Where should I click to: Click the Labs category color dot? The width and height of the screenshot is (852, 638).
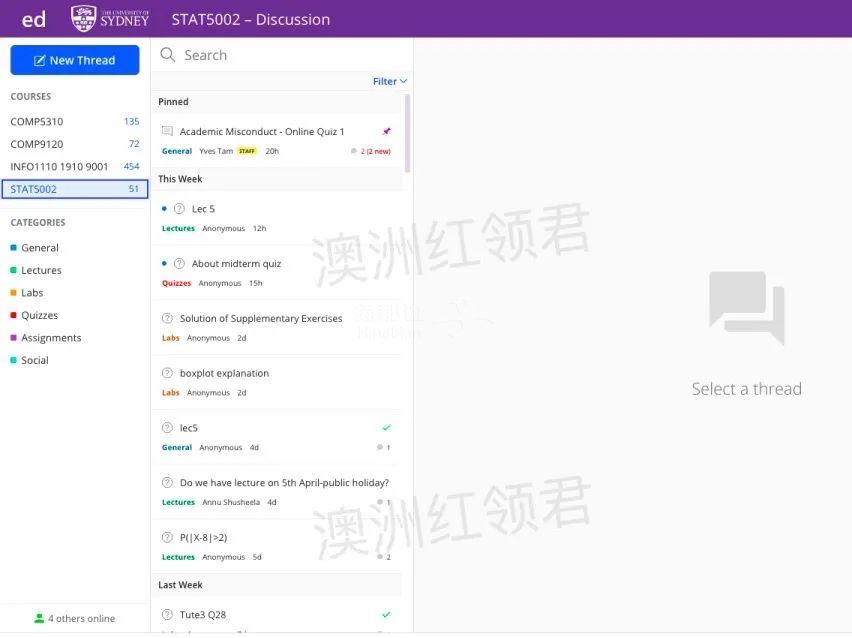point(13,293)
